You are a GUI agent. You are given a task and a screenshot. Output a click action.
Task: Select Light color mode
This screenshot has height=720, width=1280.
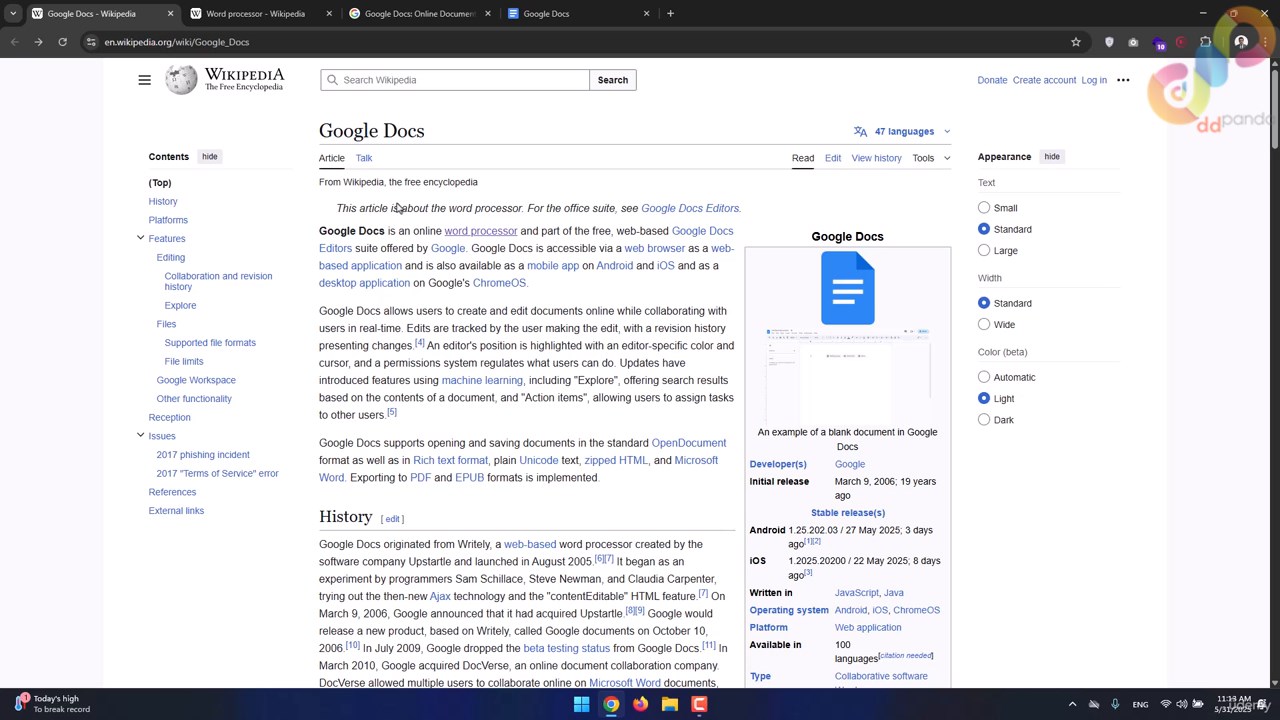984,398
